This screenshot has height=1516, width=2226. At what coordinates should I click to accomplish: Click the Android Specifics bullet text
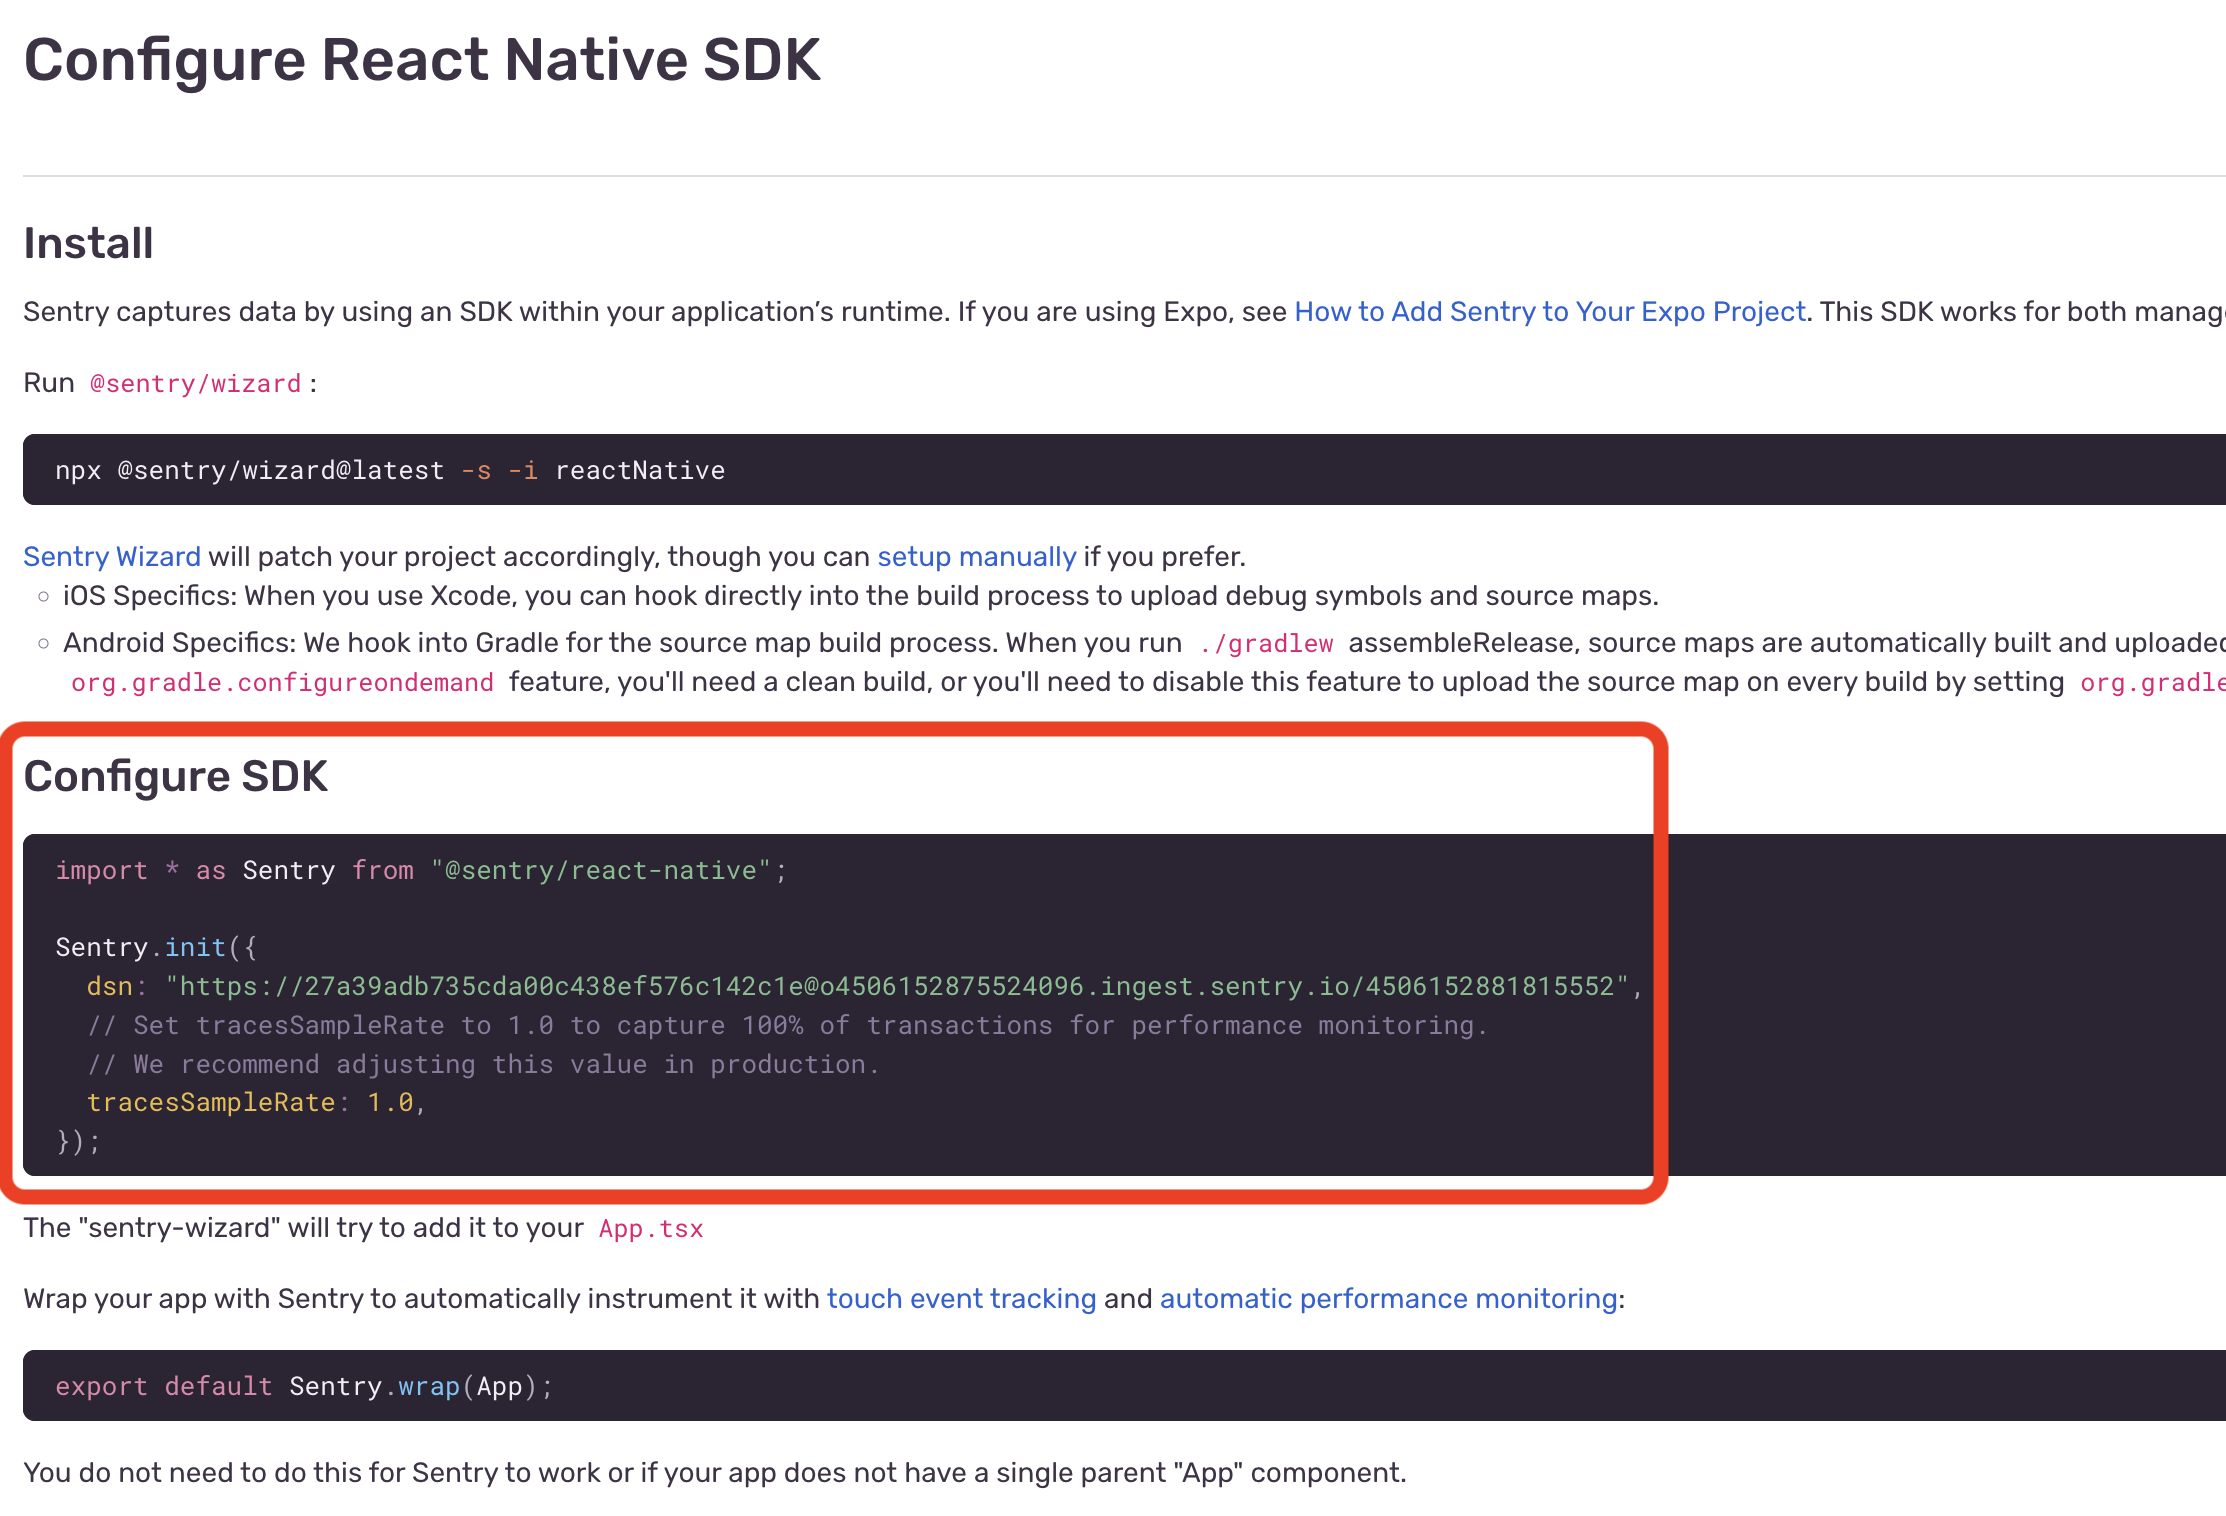tap(1144, 663)
